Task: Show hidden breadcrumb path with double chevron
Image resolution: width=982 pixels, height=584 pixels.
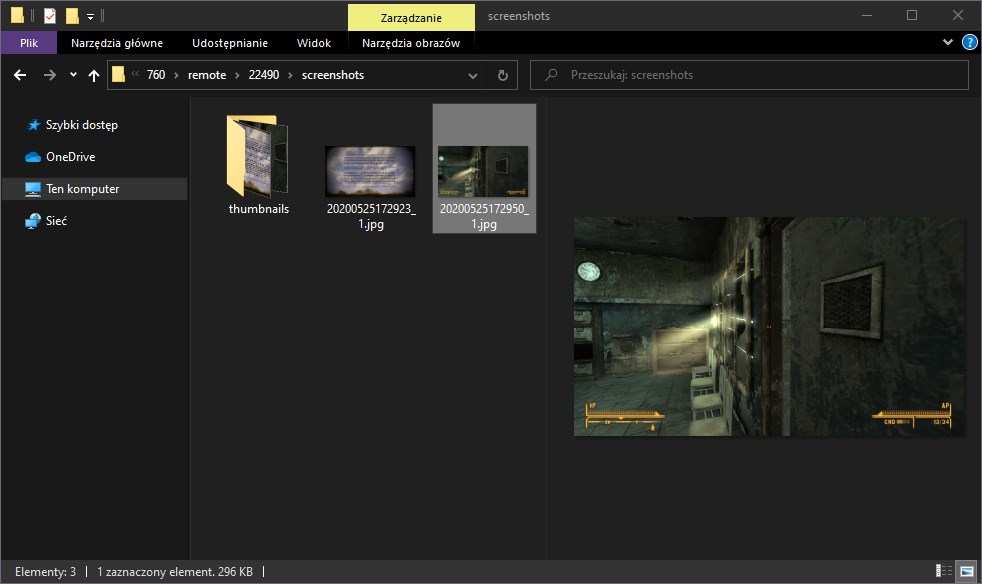Action: (135, 74)
